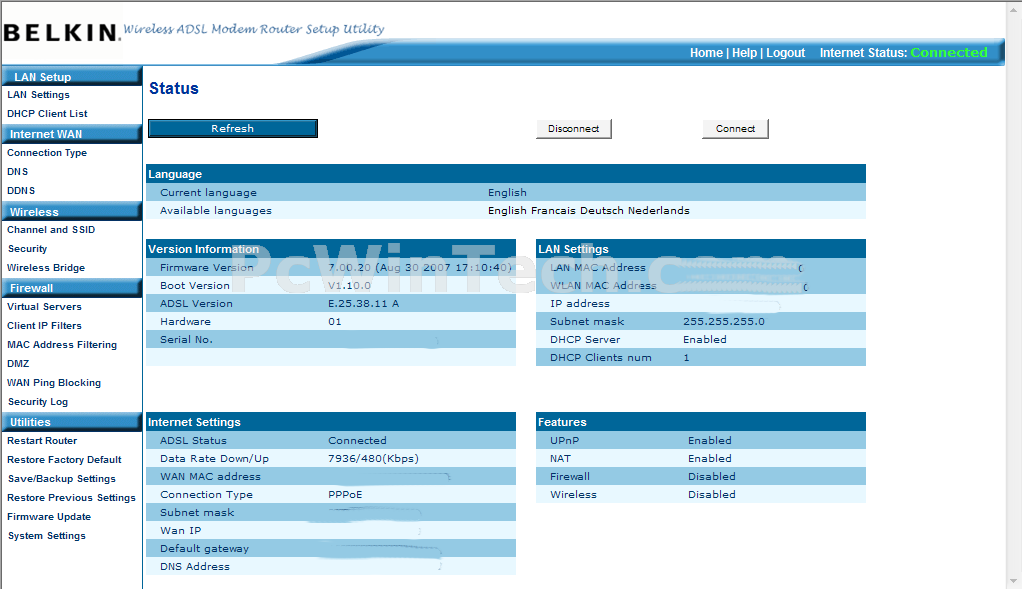Open the DDNS settings page
The height and width of the screenshot is (589, 1022).
[x=21, y=190]
